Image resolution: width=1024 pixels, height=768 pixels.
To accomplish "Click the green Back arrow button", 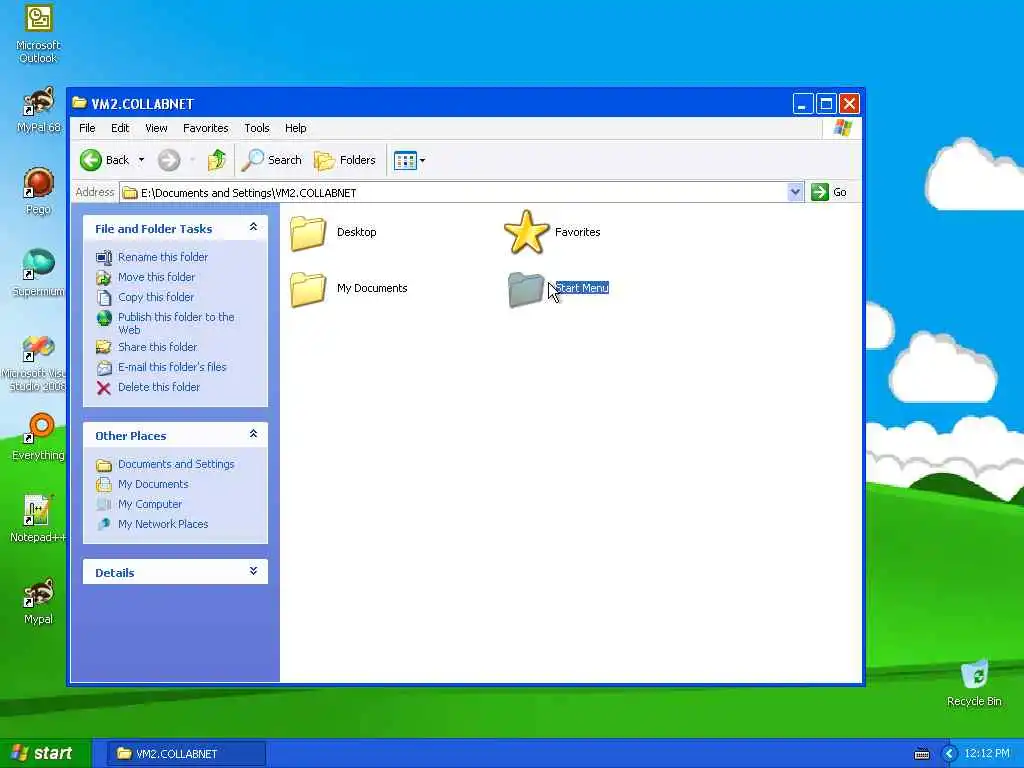I will tap(91, 160).
